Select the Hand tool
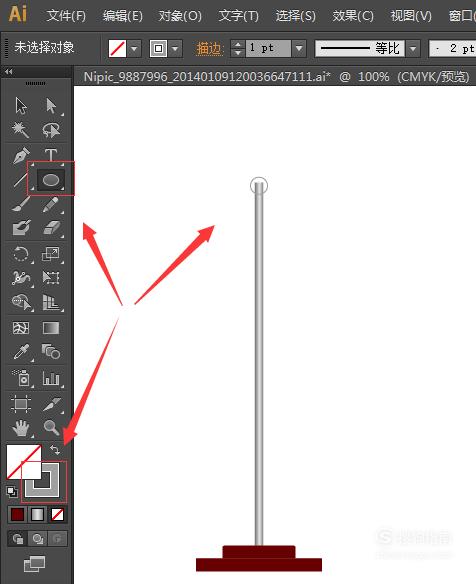 (x=21, y=428)
